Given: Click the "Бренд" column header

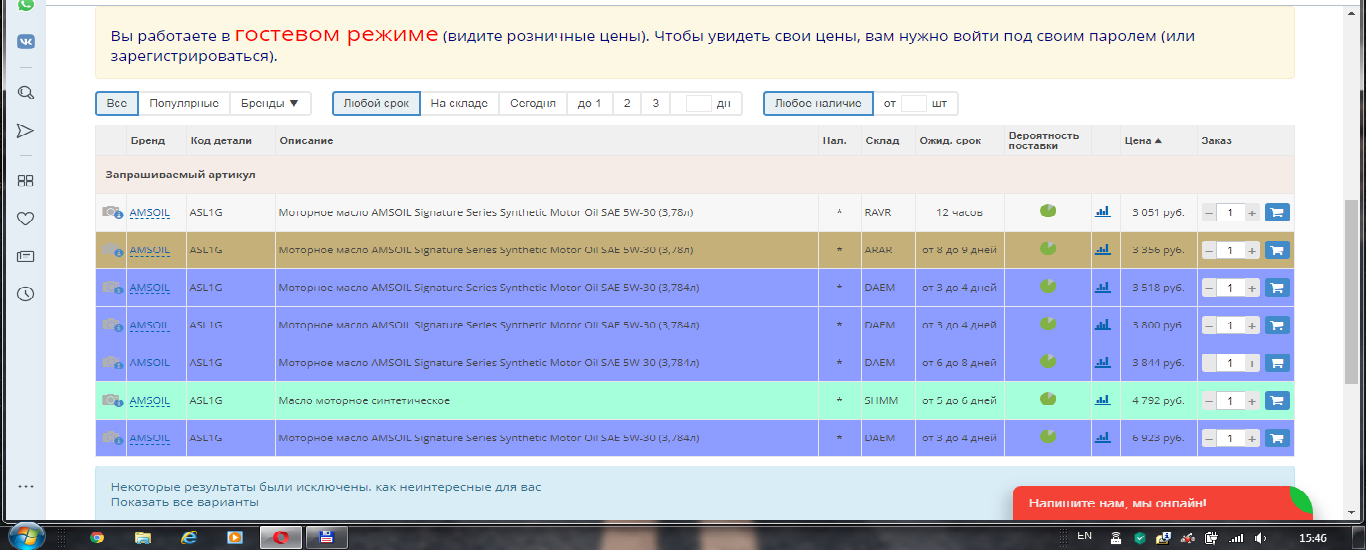Looking at the screenshot, I should (x=147, y=141).
